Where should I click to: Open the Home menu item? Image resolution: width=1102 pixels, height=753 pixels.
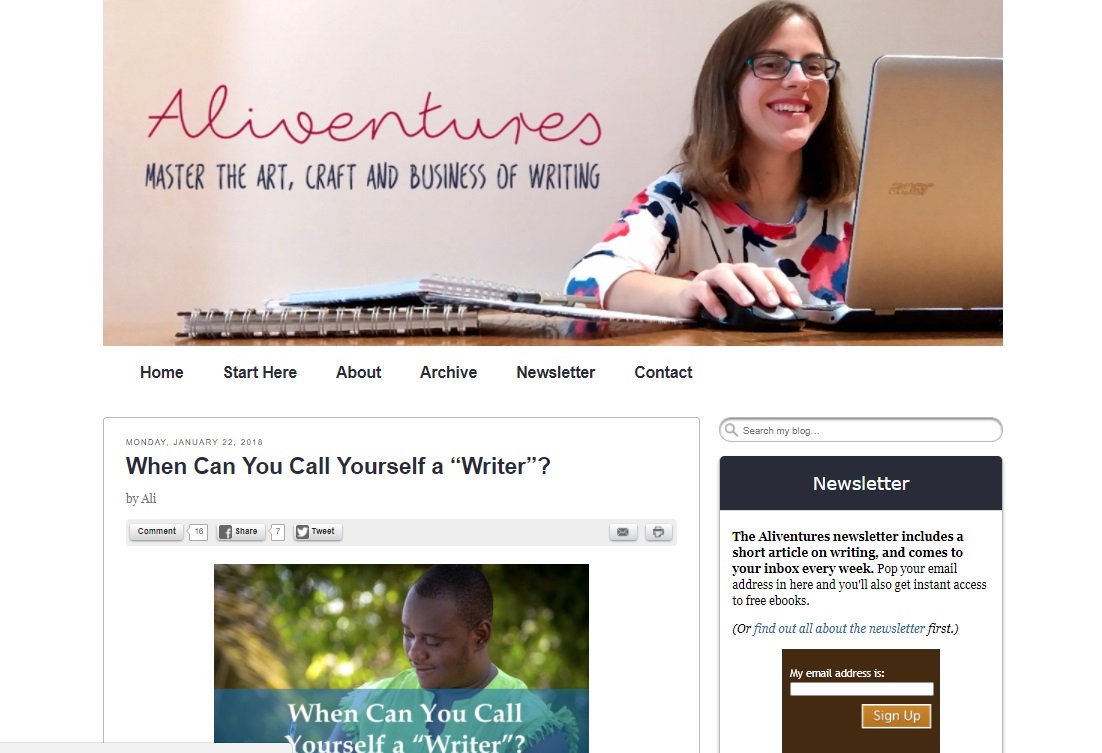[x=162, y=373]
